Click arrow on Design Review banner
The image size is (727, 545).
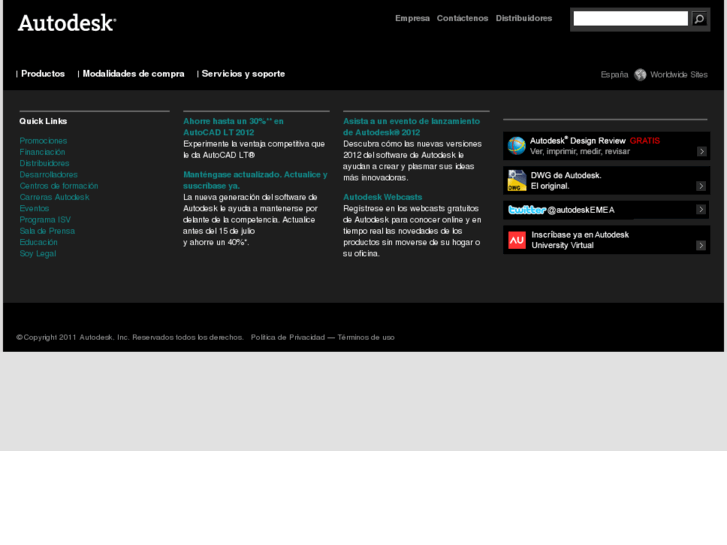pyautogui.click(x=701, y=151)
